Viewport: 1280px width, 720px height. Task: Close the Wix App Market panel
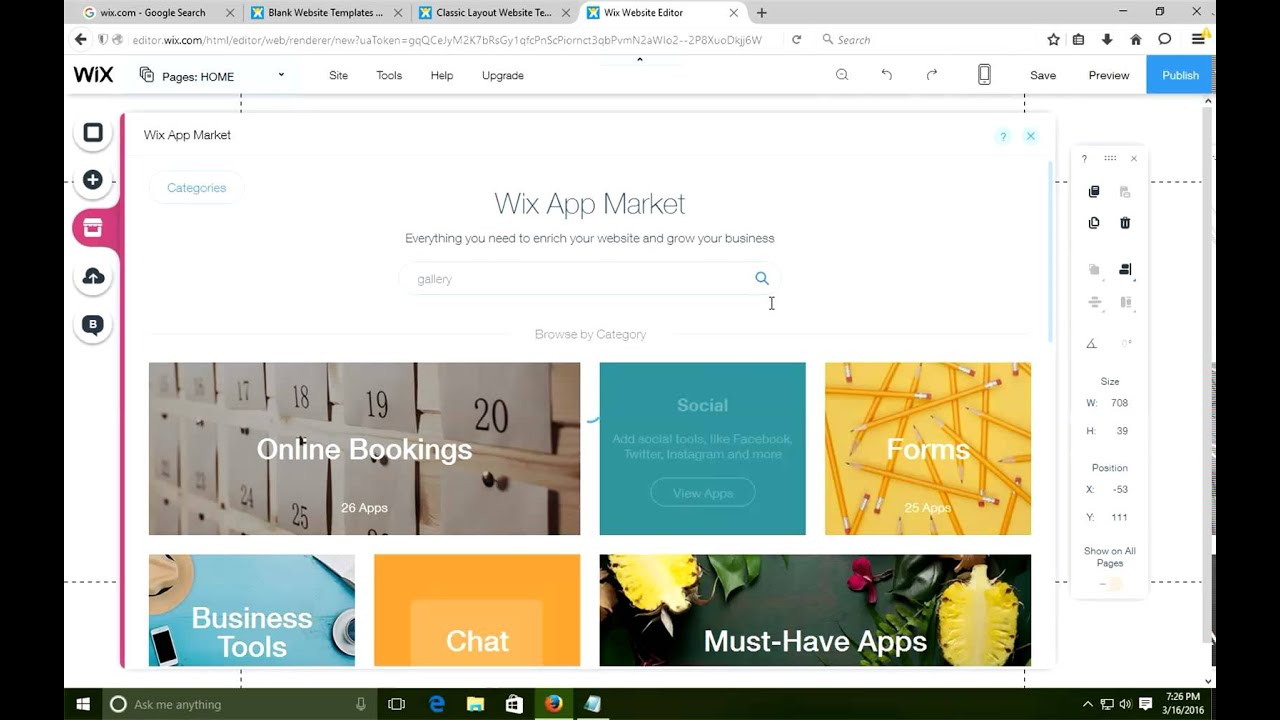coord(1031,136)
